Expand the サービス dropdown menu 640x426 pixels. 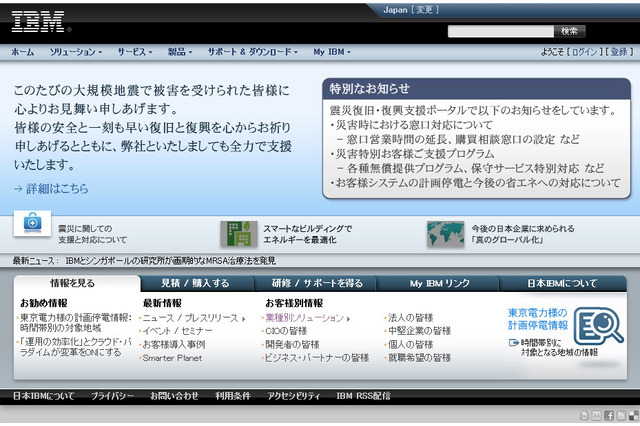point(135,52)
